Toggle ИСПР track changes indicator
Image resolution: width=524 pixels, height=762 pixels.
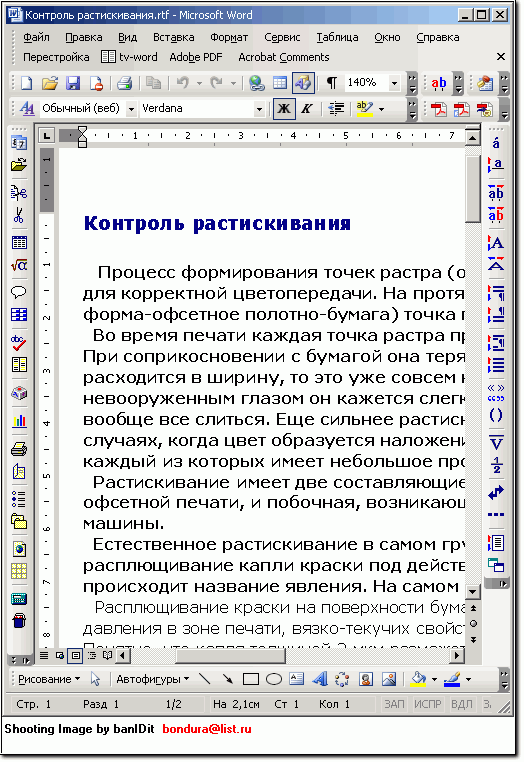pos(428,705)
